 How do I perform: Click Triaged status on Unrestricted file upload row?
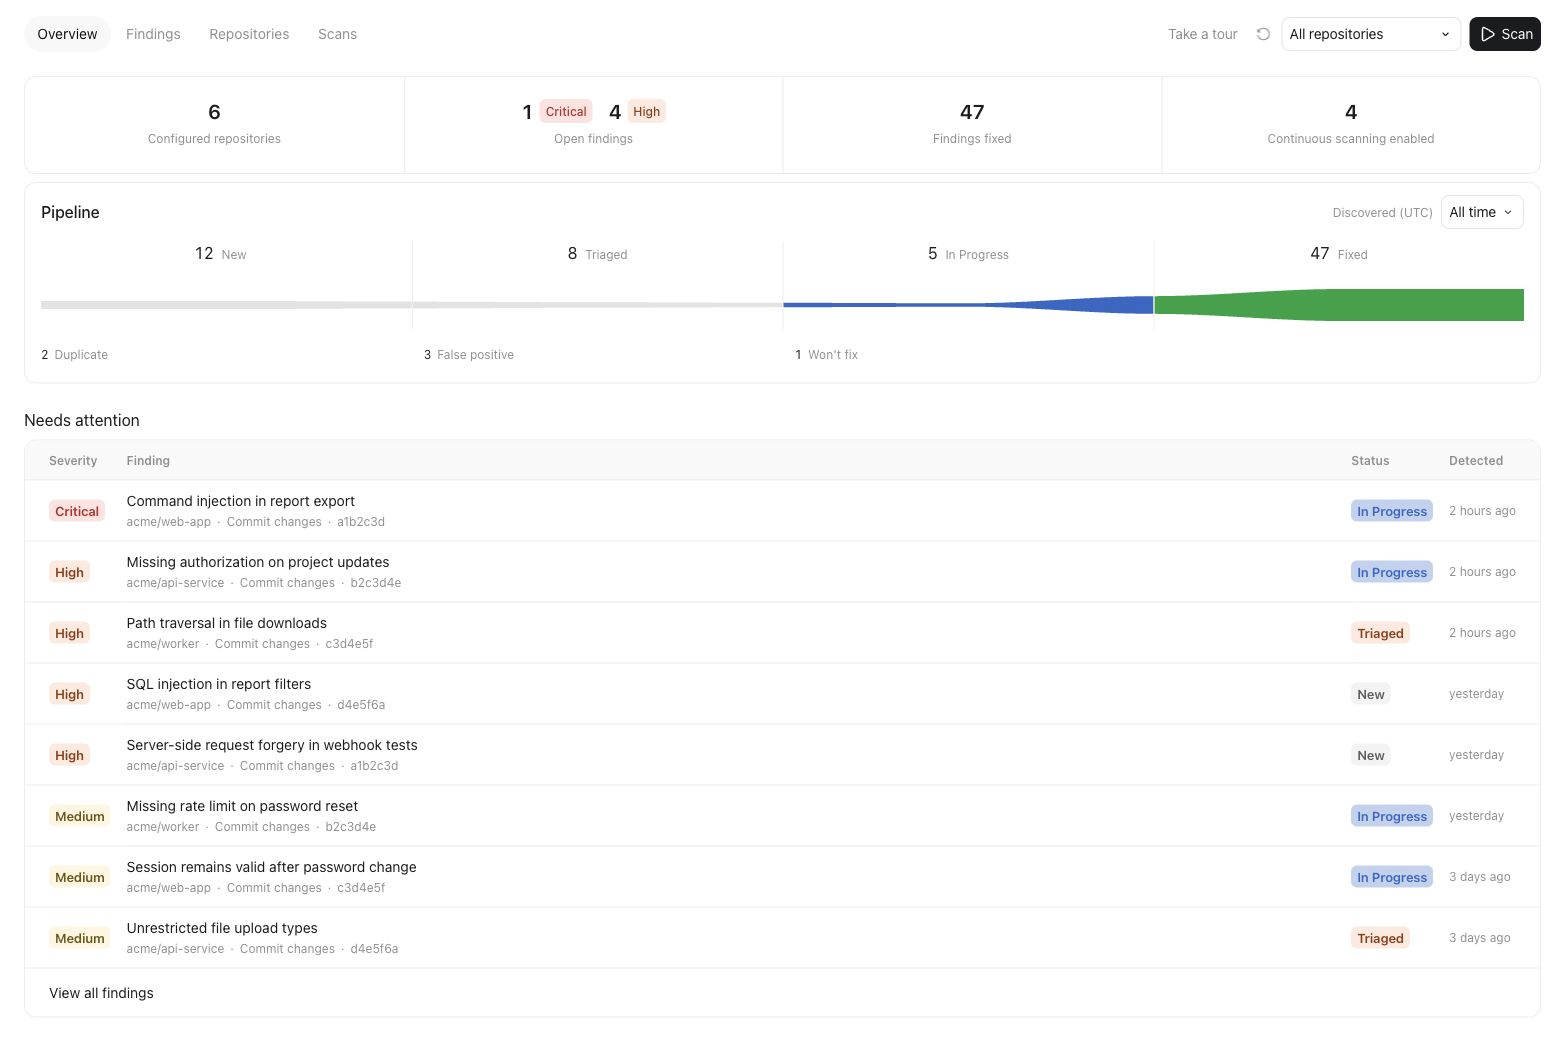[x=1380, y=938]
